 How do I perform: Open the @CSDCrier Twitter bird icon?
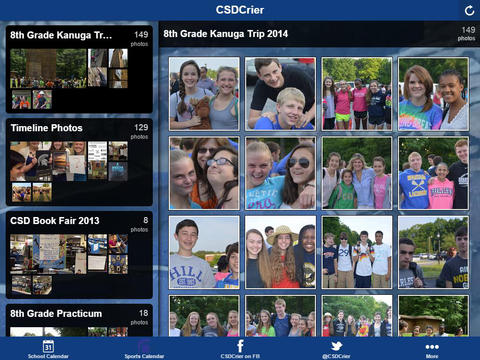(336, 346)
